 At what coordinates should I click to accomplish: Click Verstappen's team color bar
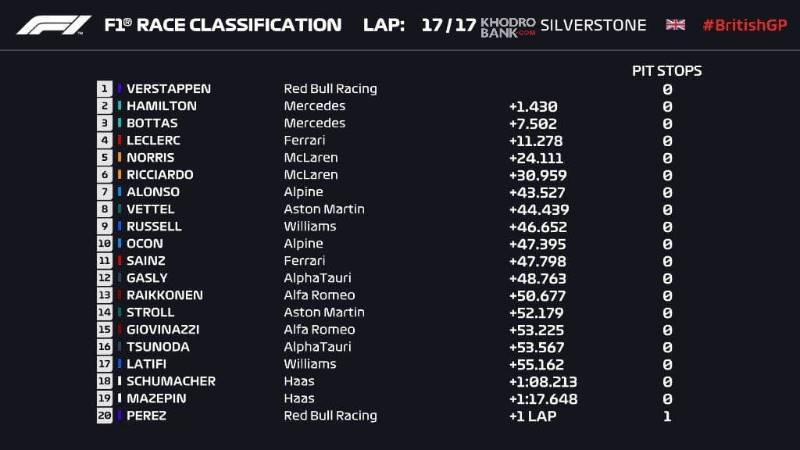pyautogui.click(x=119, y=89)
